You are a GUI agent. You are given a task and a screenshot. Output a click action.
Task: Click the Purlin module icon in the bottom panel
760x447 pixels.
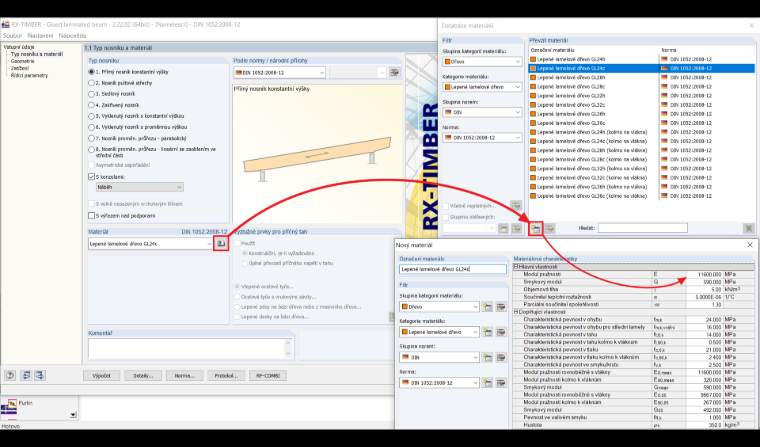(x=12, y=404)
